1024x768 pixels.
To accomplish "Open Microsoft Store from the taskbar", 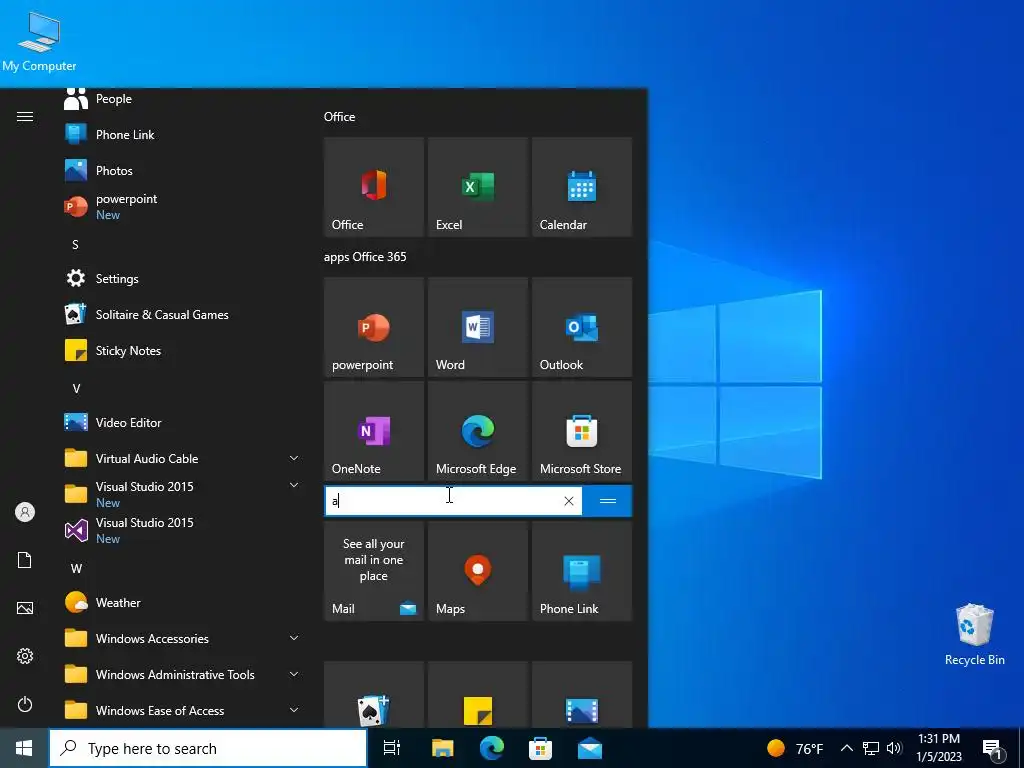I will (x=540, y=748).
